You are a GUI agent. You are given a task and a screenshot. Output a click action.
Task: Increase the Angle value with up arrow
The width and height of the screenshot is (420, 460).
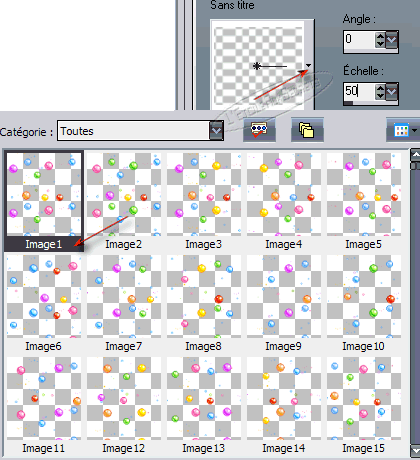pos(380,36)
